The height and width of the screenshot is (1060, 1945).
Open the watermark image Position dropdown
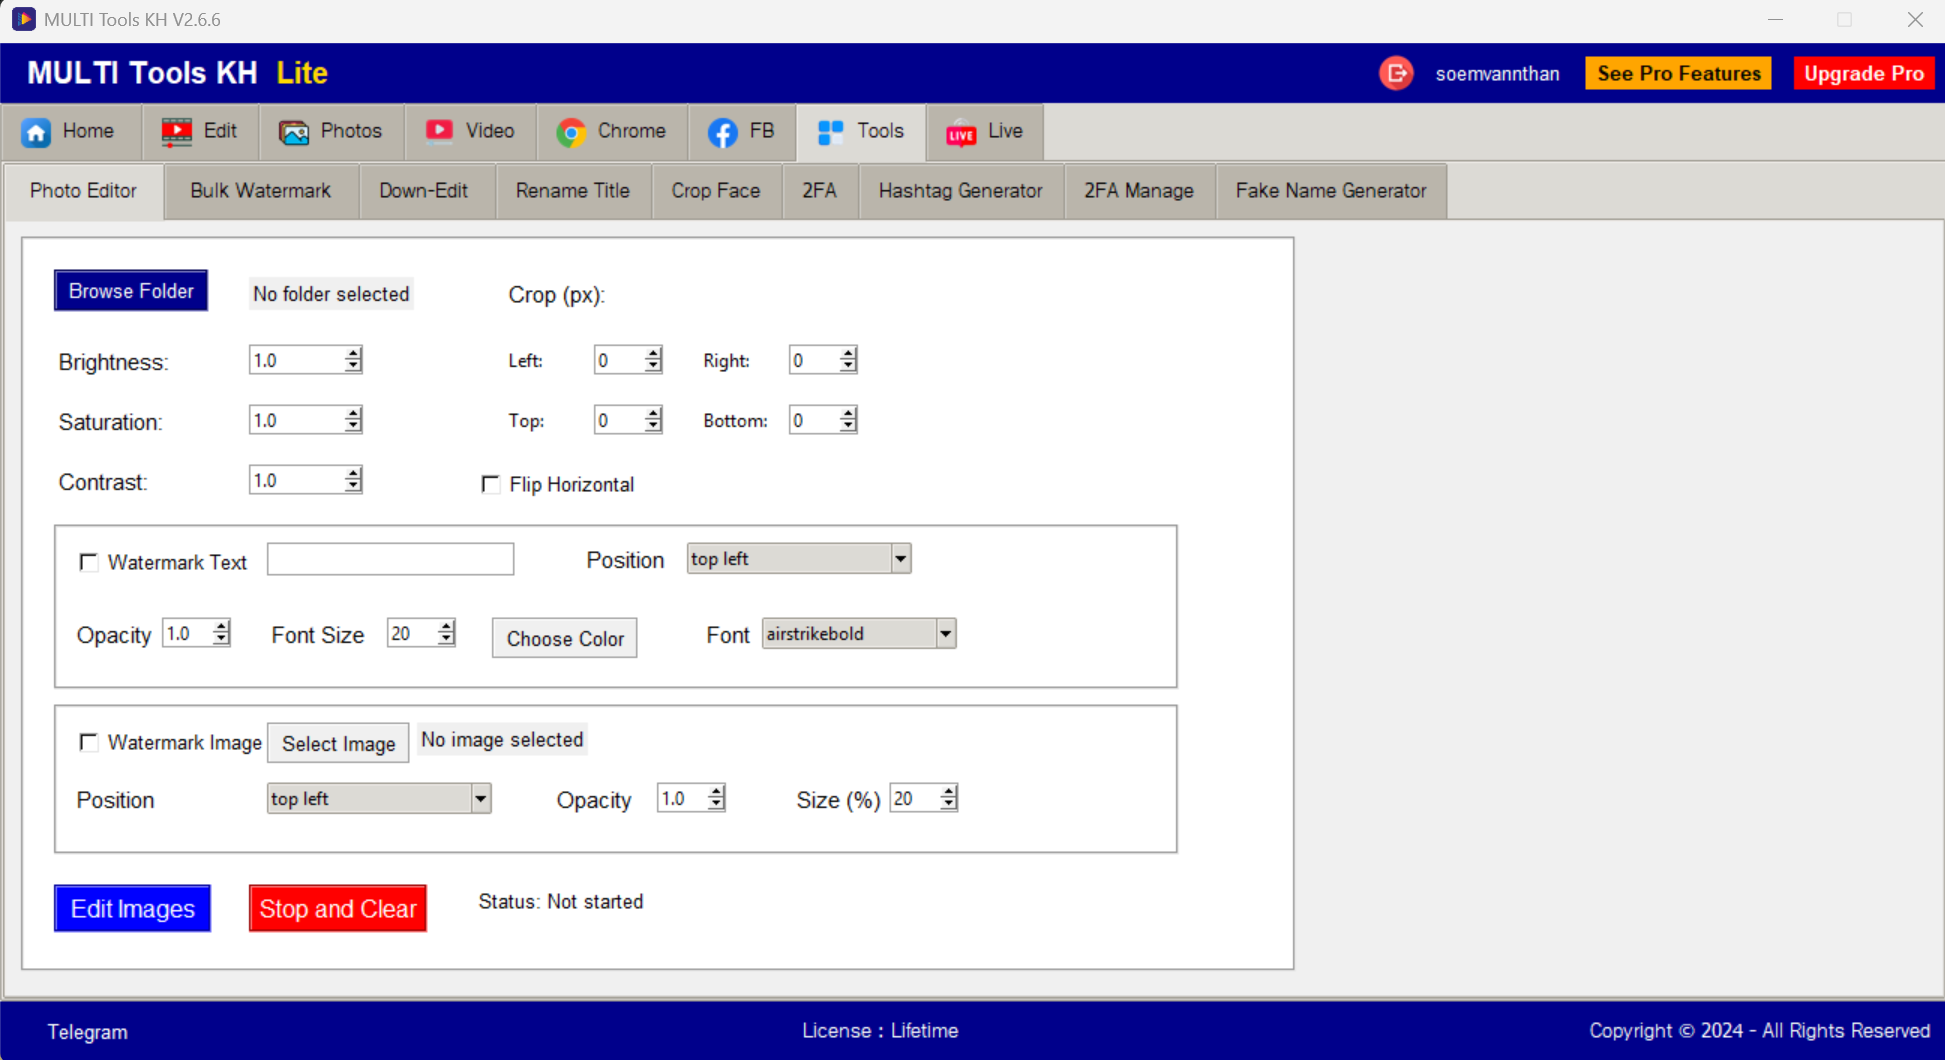point(480,799)
